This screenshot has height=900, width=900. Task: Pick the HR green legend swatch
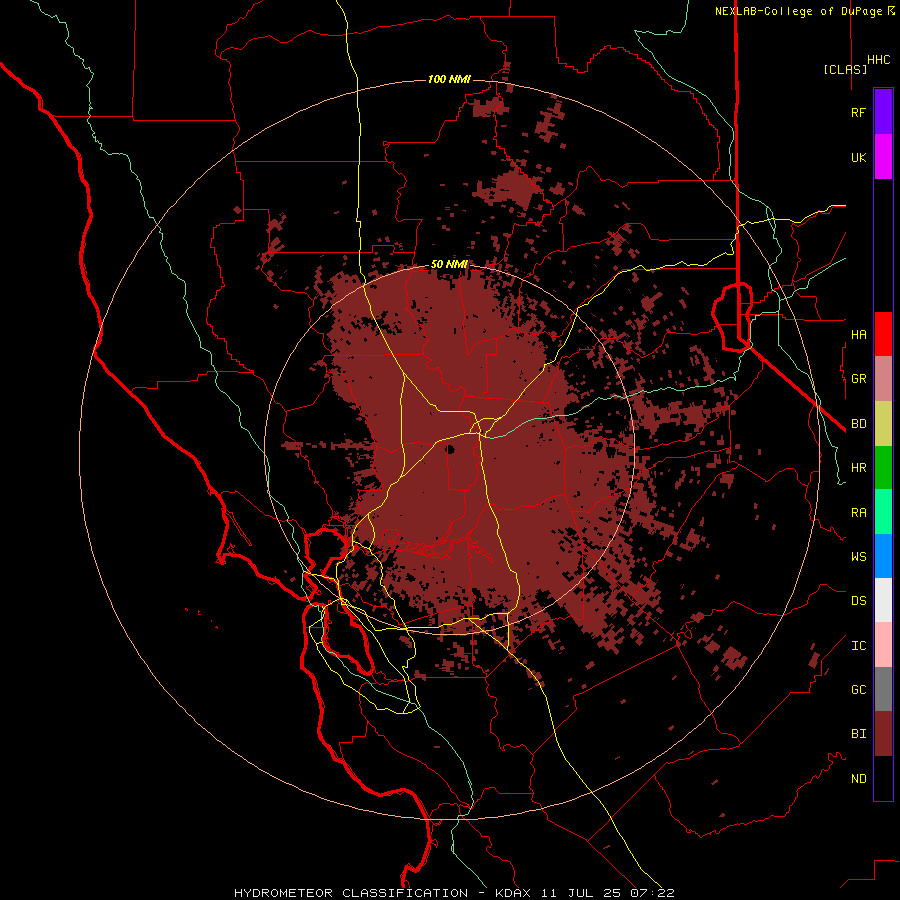tap(883, 468)
